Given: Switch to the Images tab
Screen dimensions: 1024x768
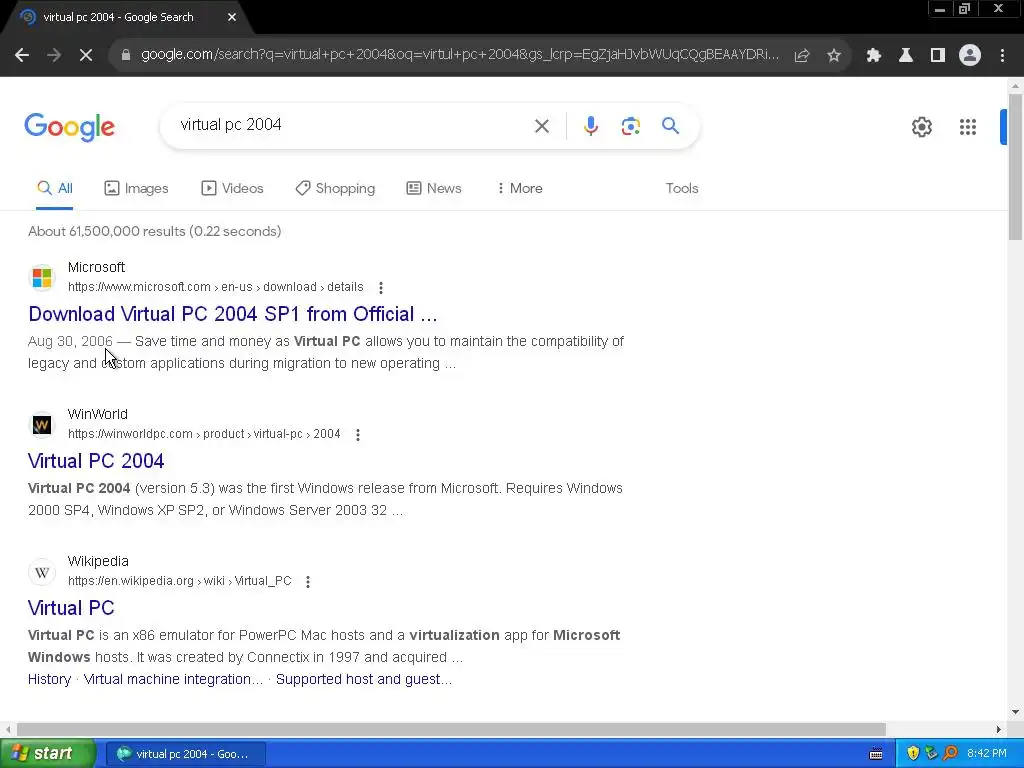Looking at the screenshot, I should (136, 188).
